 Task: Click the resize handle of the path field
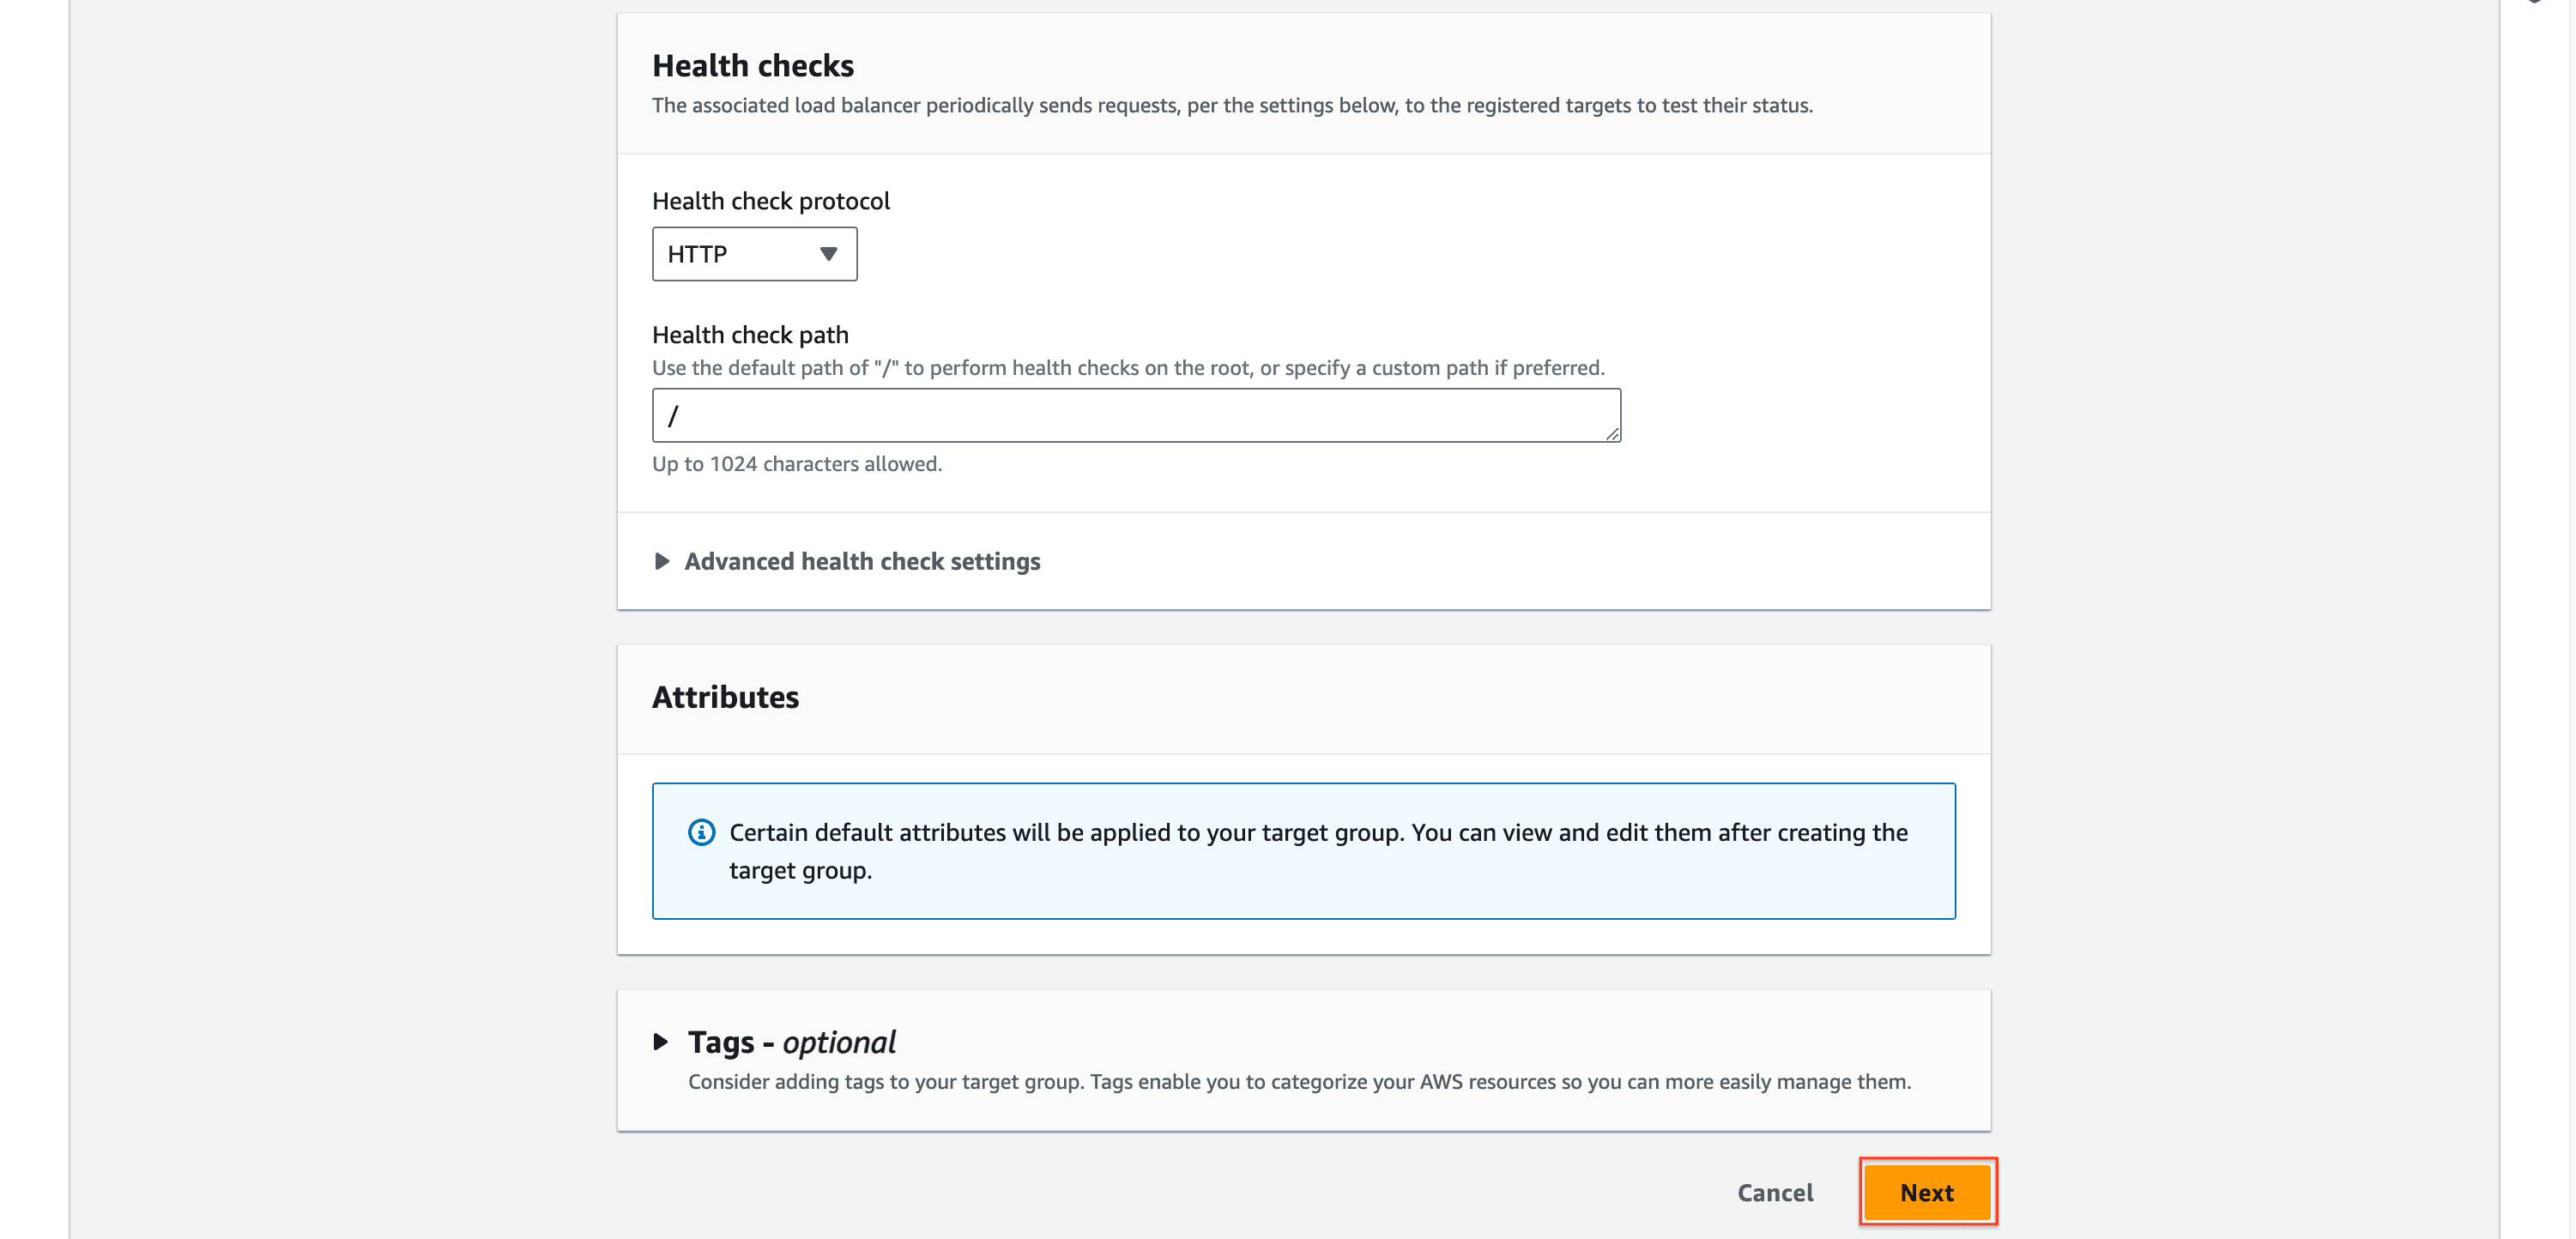tap(1612, 433)
